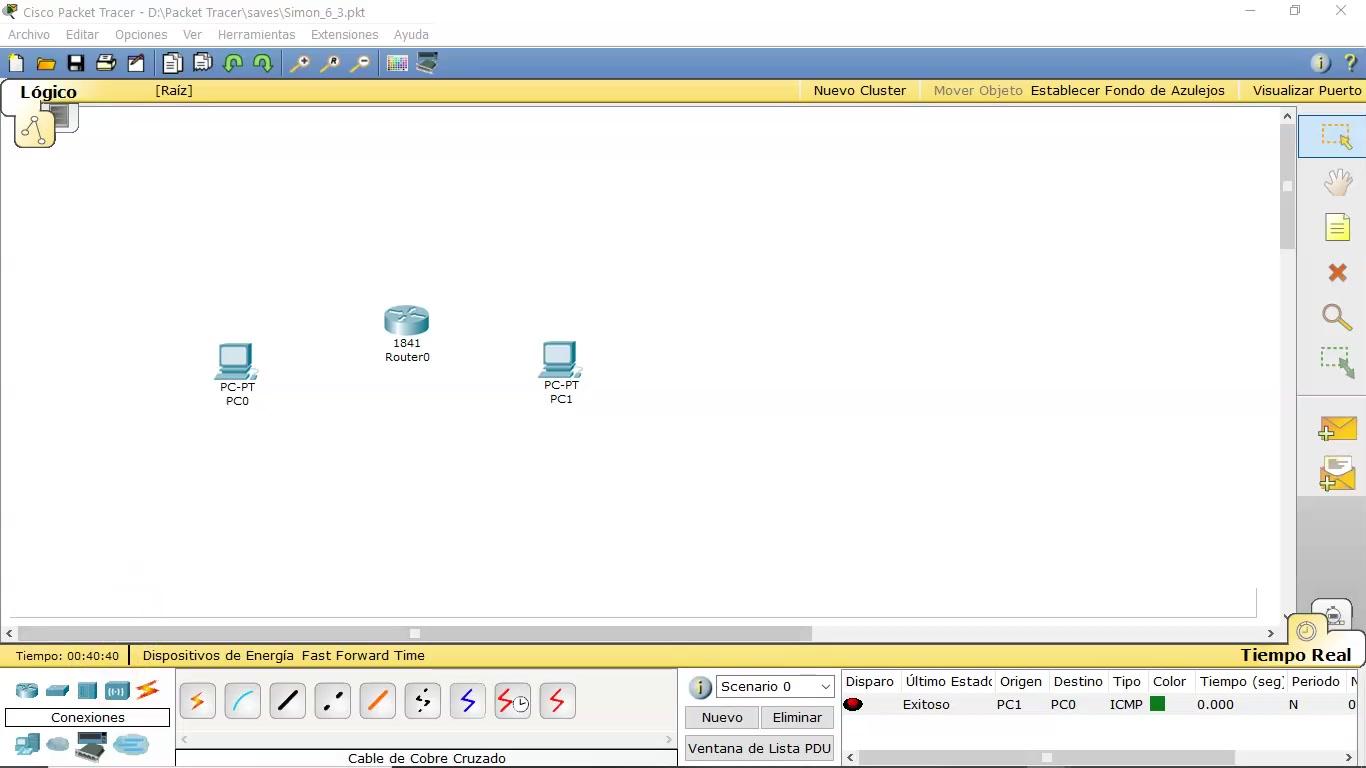Choose the Phone cable
The height and width of the screenshot is (768, 1366).
(423, 701)
